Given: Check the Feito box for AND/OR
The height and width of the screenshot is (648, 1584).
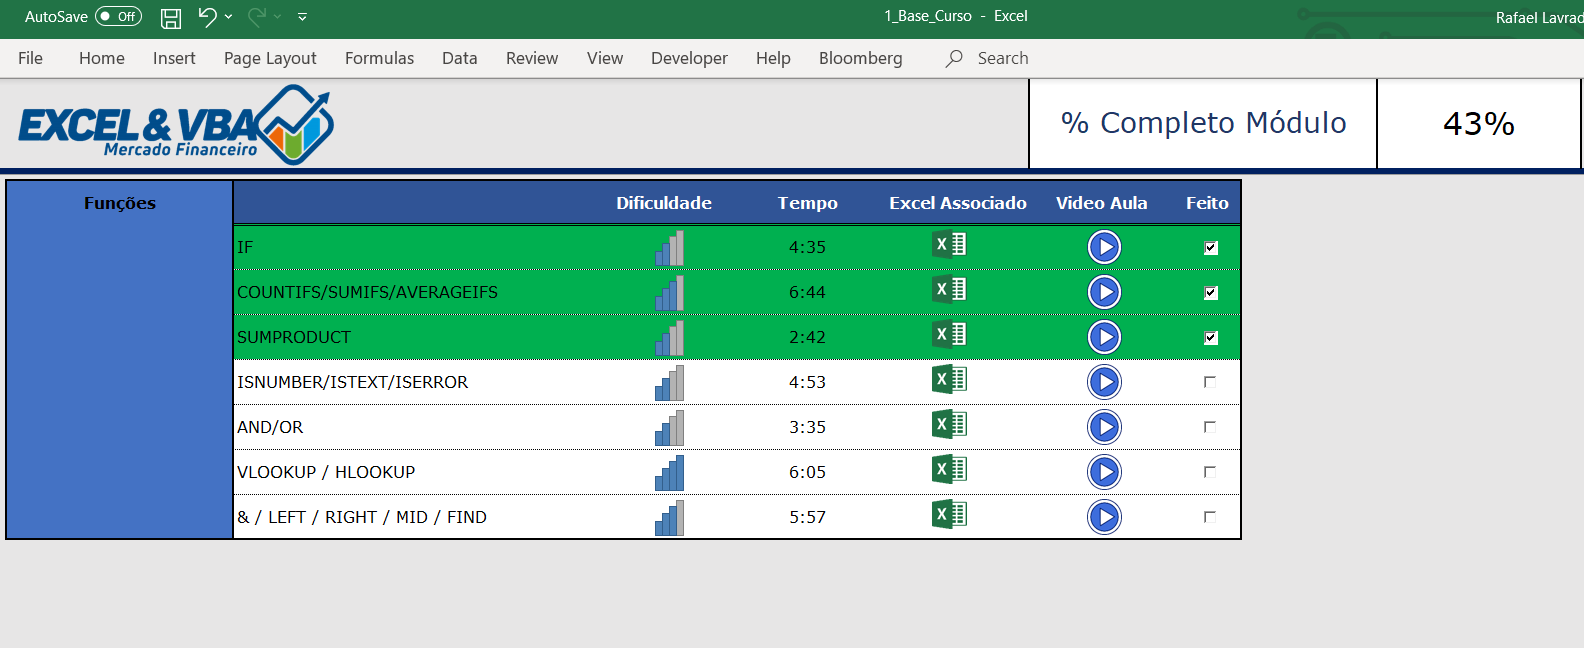Looking at the screenshot, I should pos(1210,427).
